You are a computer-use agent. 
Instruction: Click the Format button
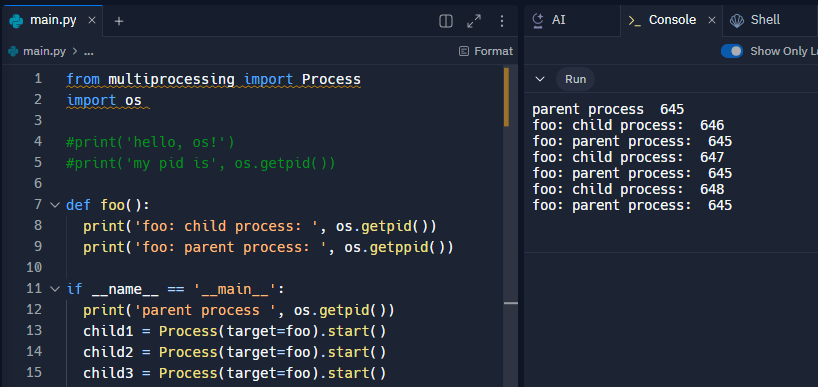click(486, 51)
